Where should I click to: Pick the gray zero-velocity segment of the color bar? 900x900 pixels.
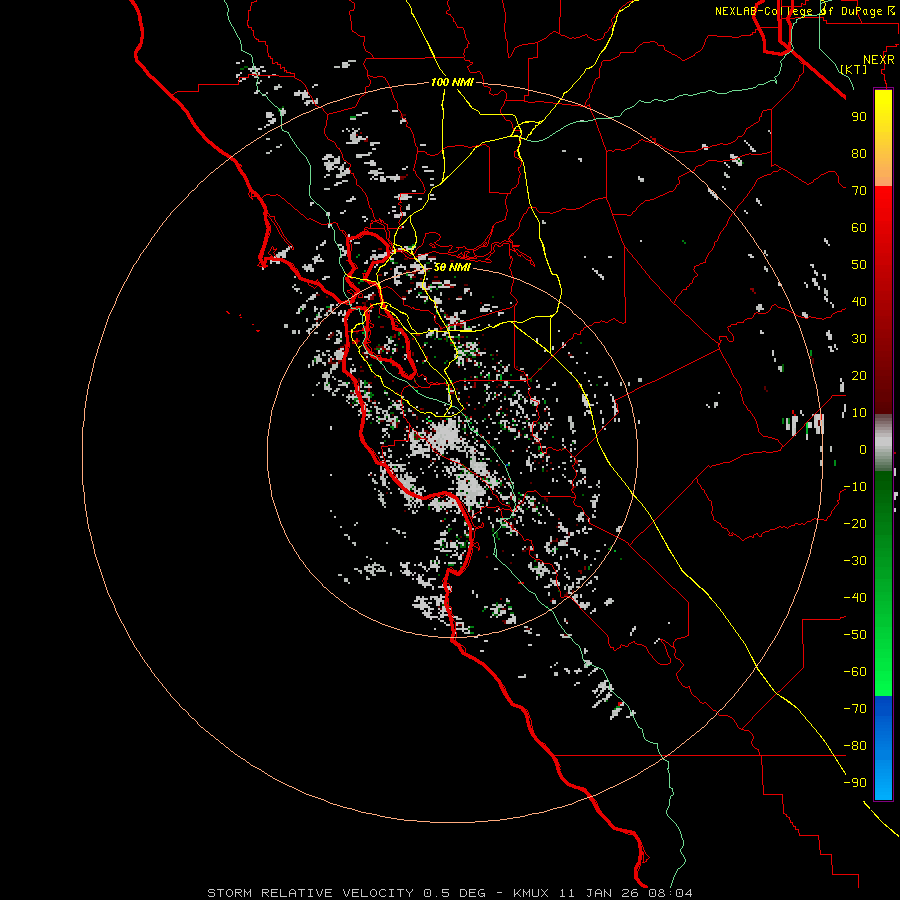[883, 443]
